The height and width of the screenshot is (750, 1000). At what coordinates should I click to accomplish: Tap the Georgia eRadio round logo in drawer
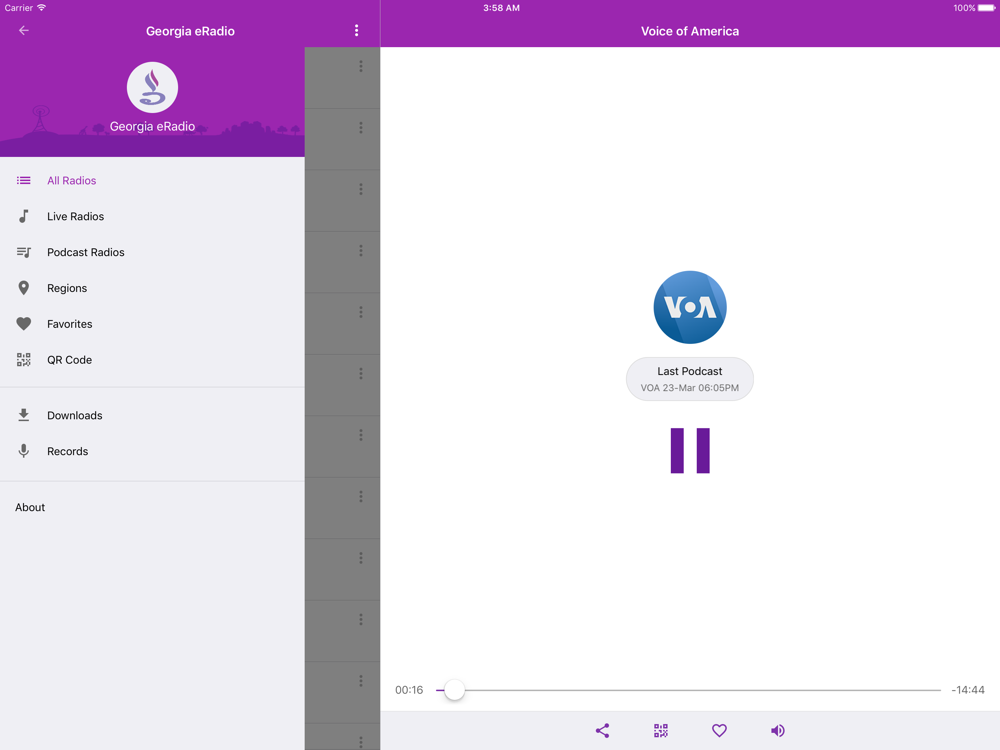coord(152,87)
